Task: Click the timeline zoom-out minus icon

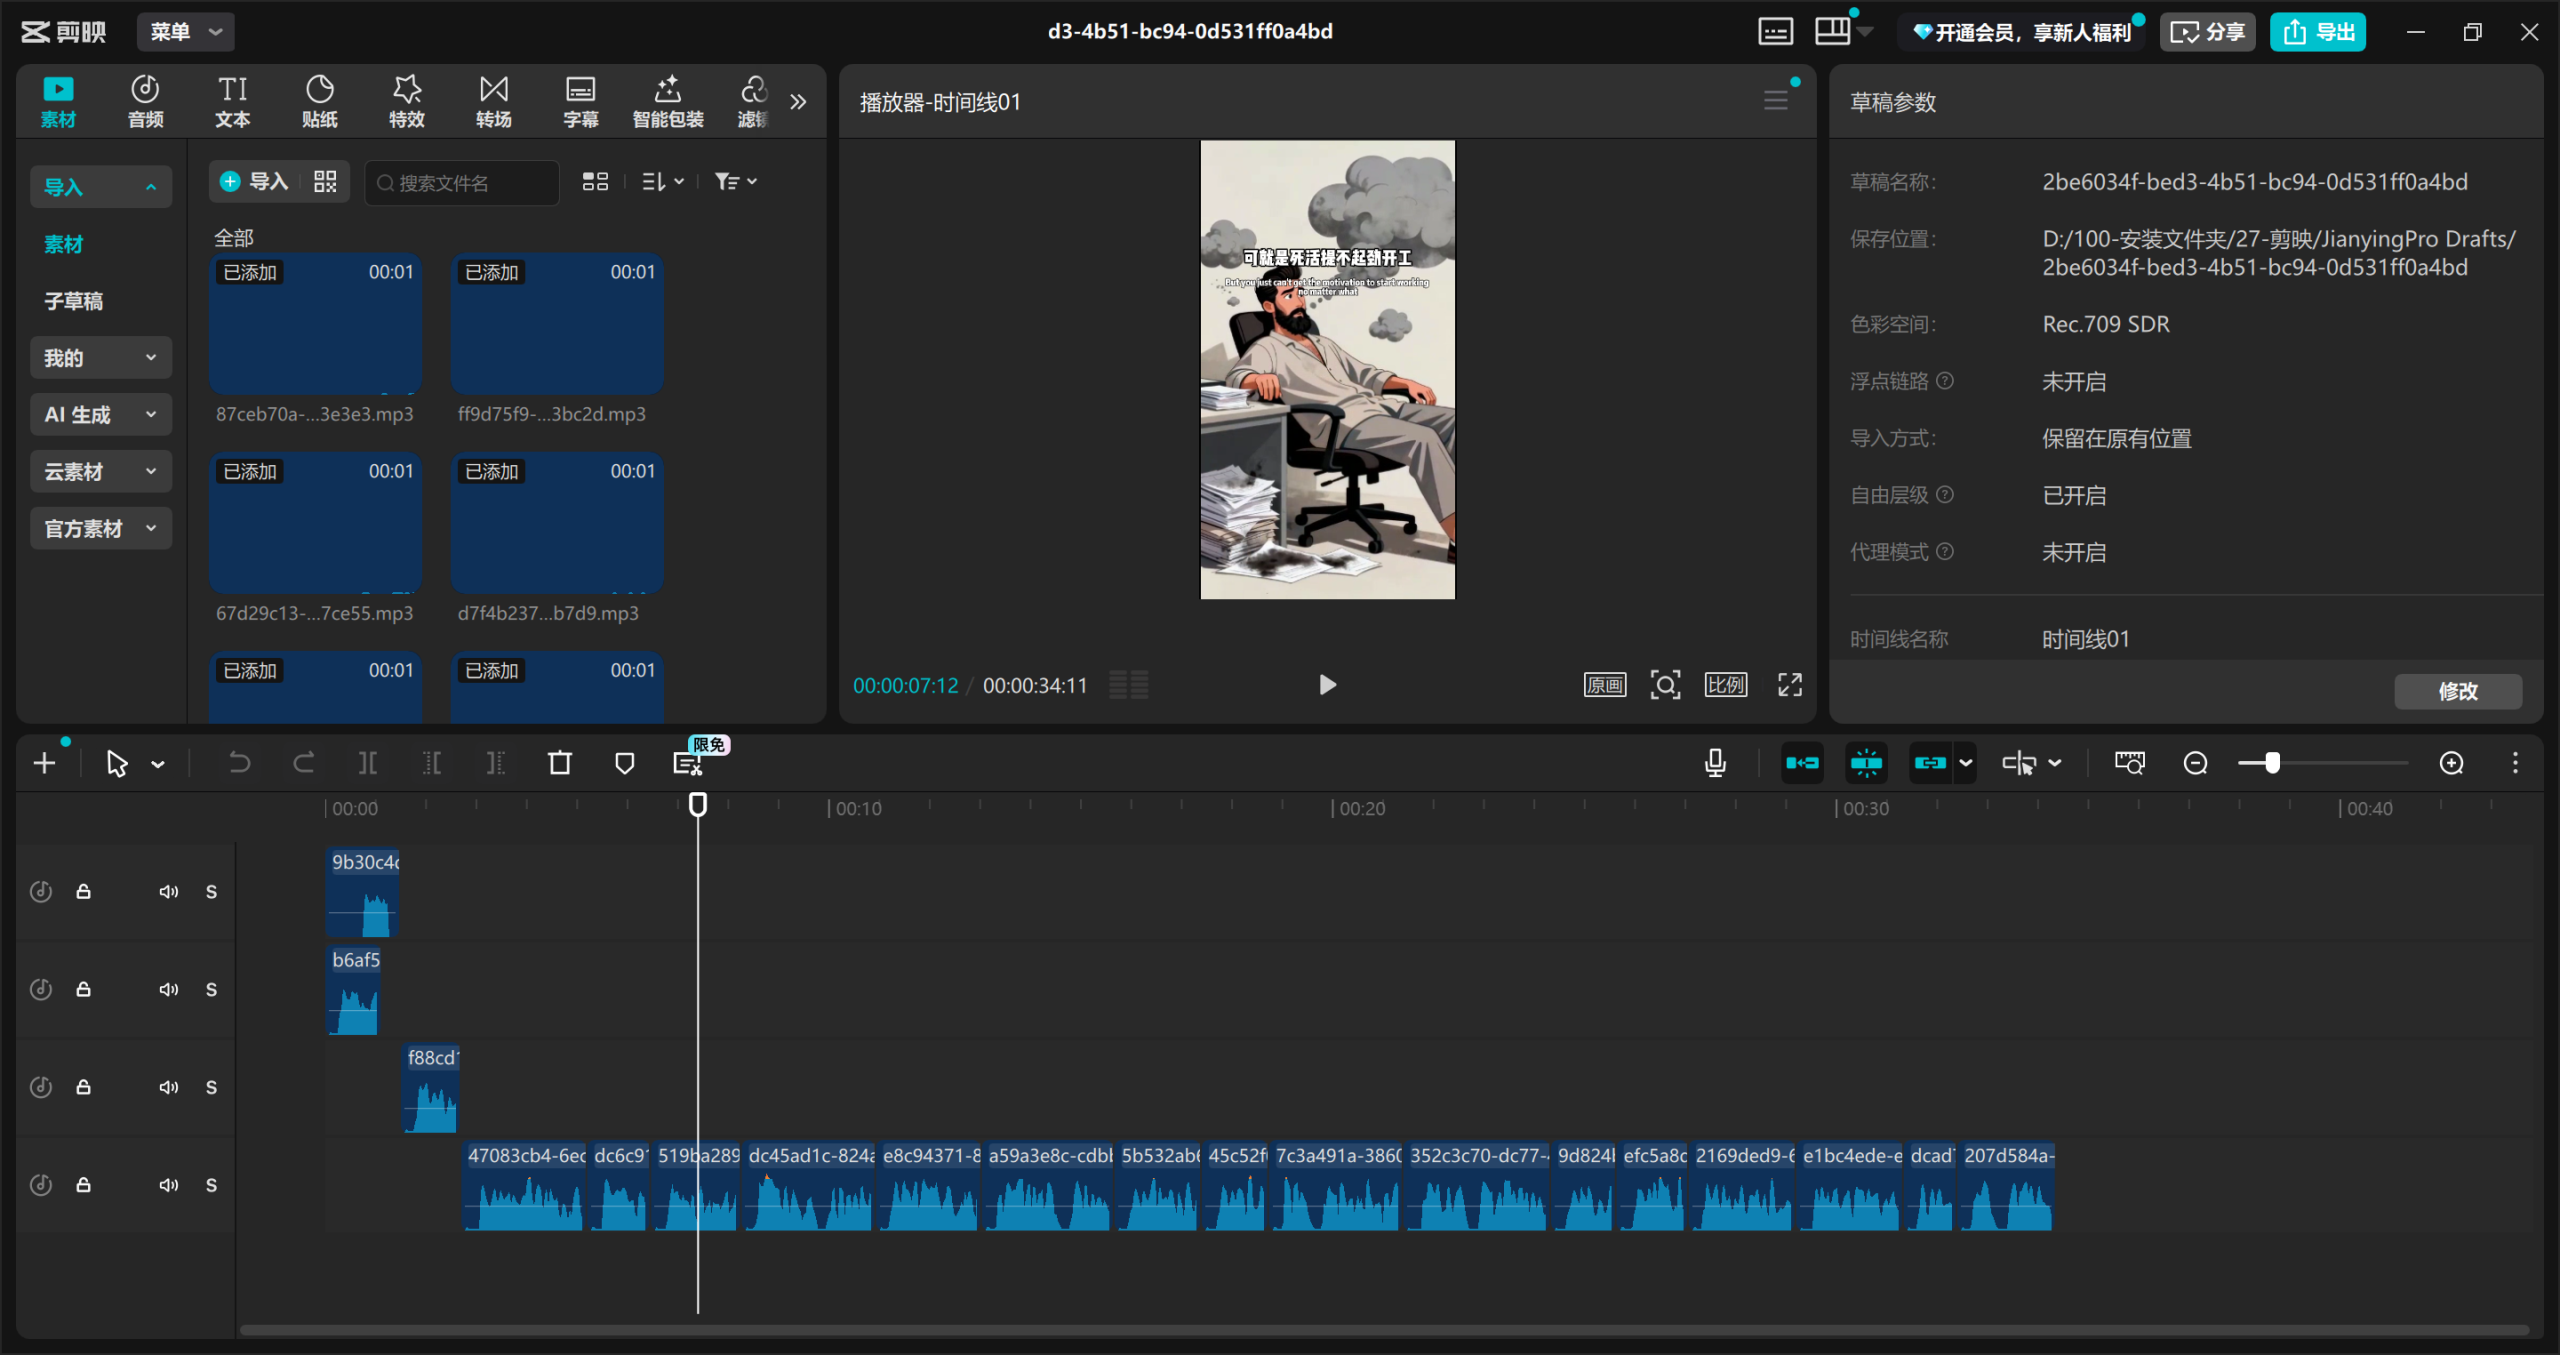Action: click(2195, 764)
